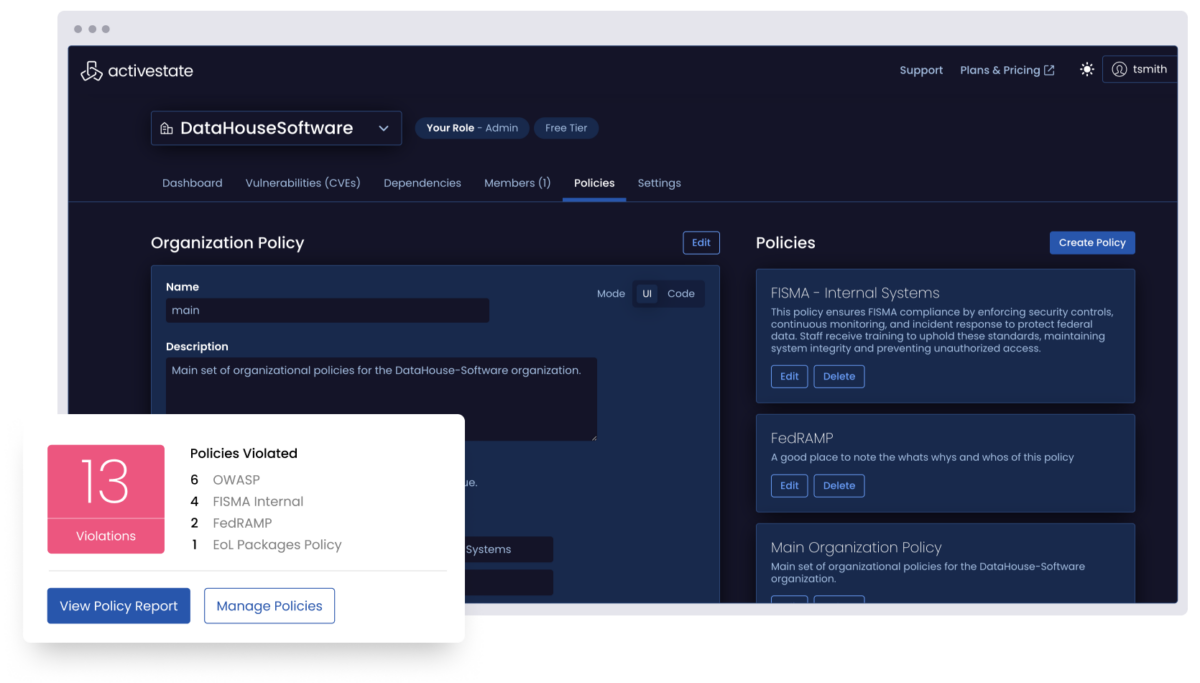This screenshot has height=683, width=1200.
Task: Edit the Organization Policy
Action: [x=701, y=243]
